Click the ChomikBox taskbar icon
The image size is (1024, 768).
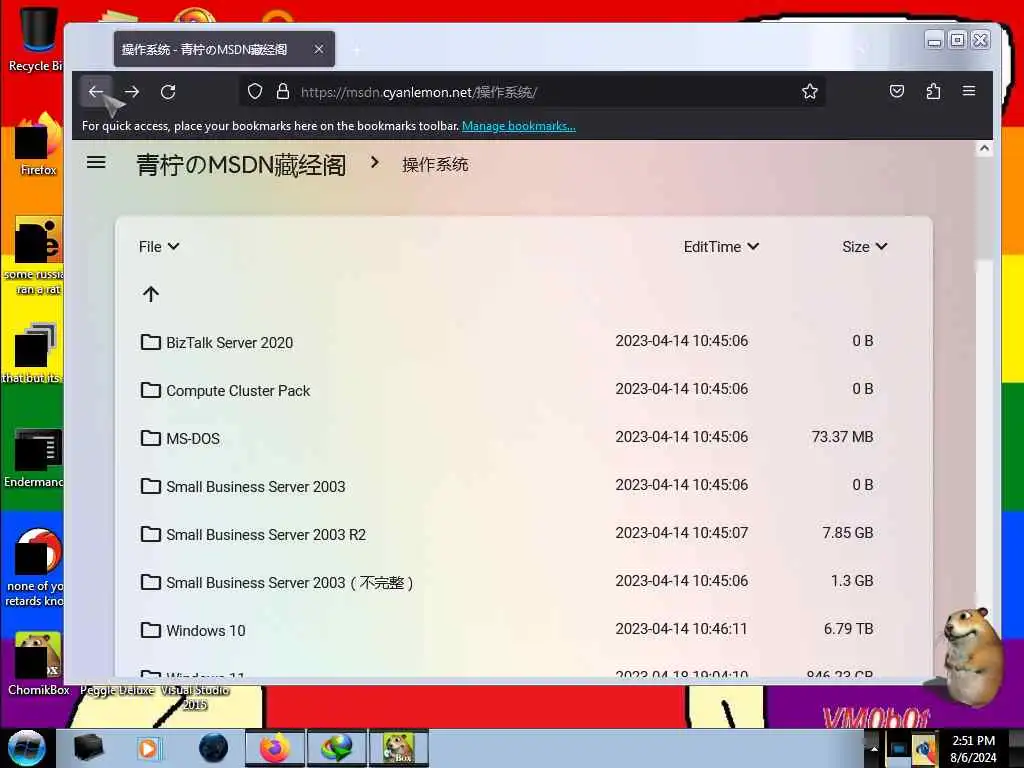pos(399,748)
